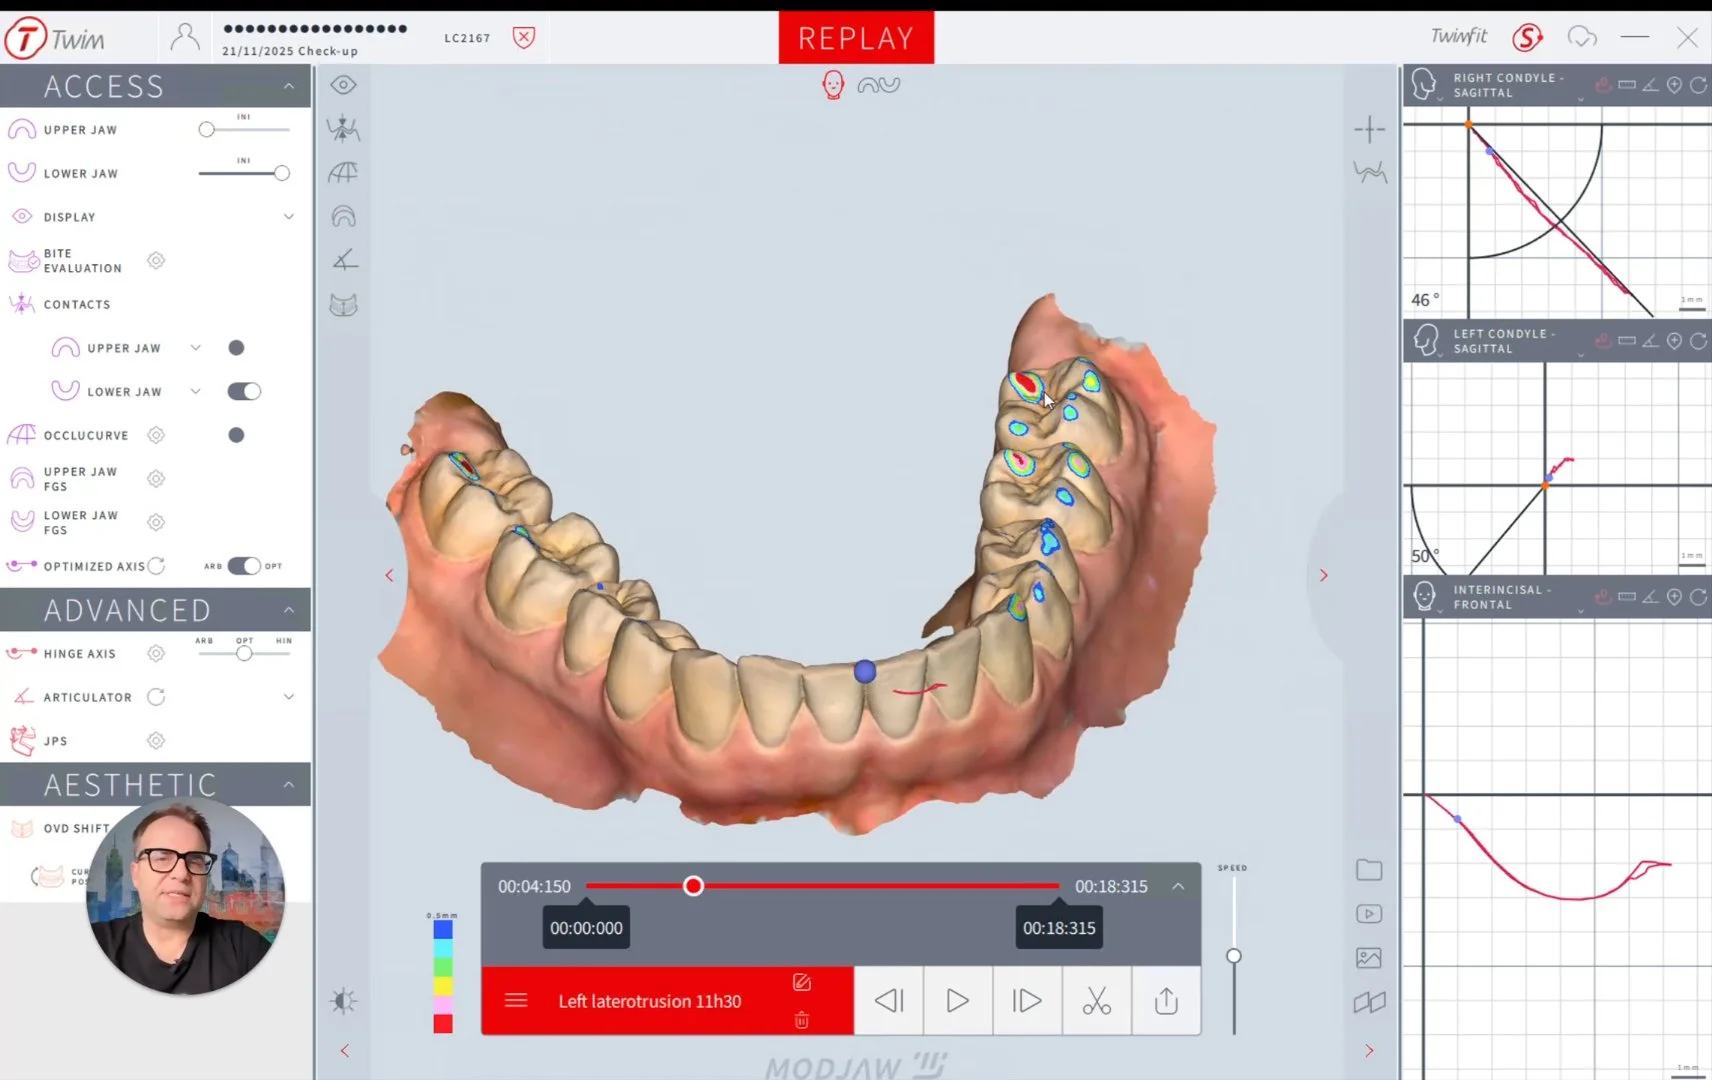The height and width of the screenshot is (1080, 1712).
Task: Open the book icon on right side
Action: pyautogui.click(x=1369, y=1002)
